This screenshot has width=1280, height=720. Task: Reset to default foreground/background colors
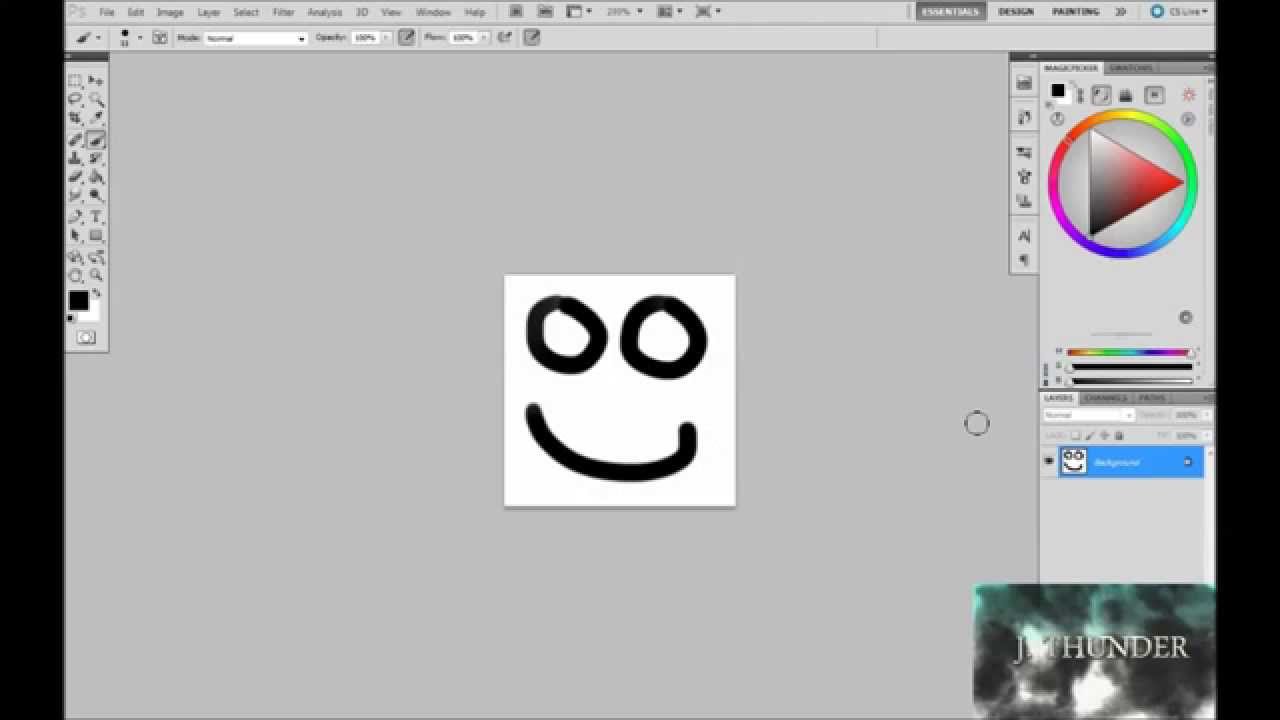pyautogui.click(x=71, y=319)
